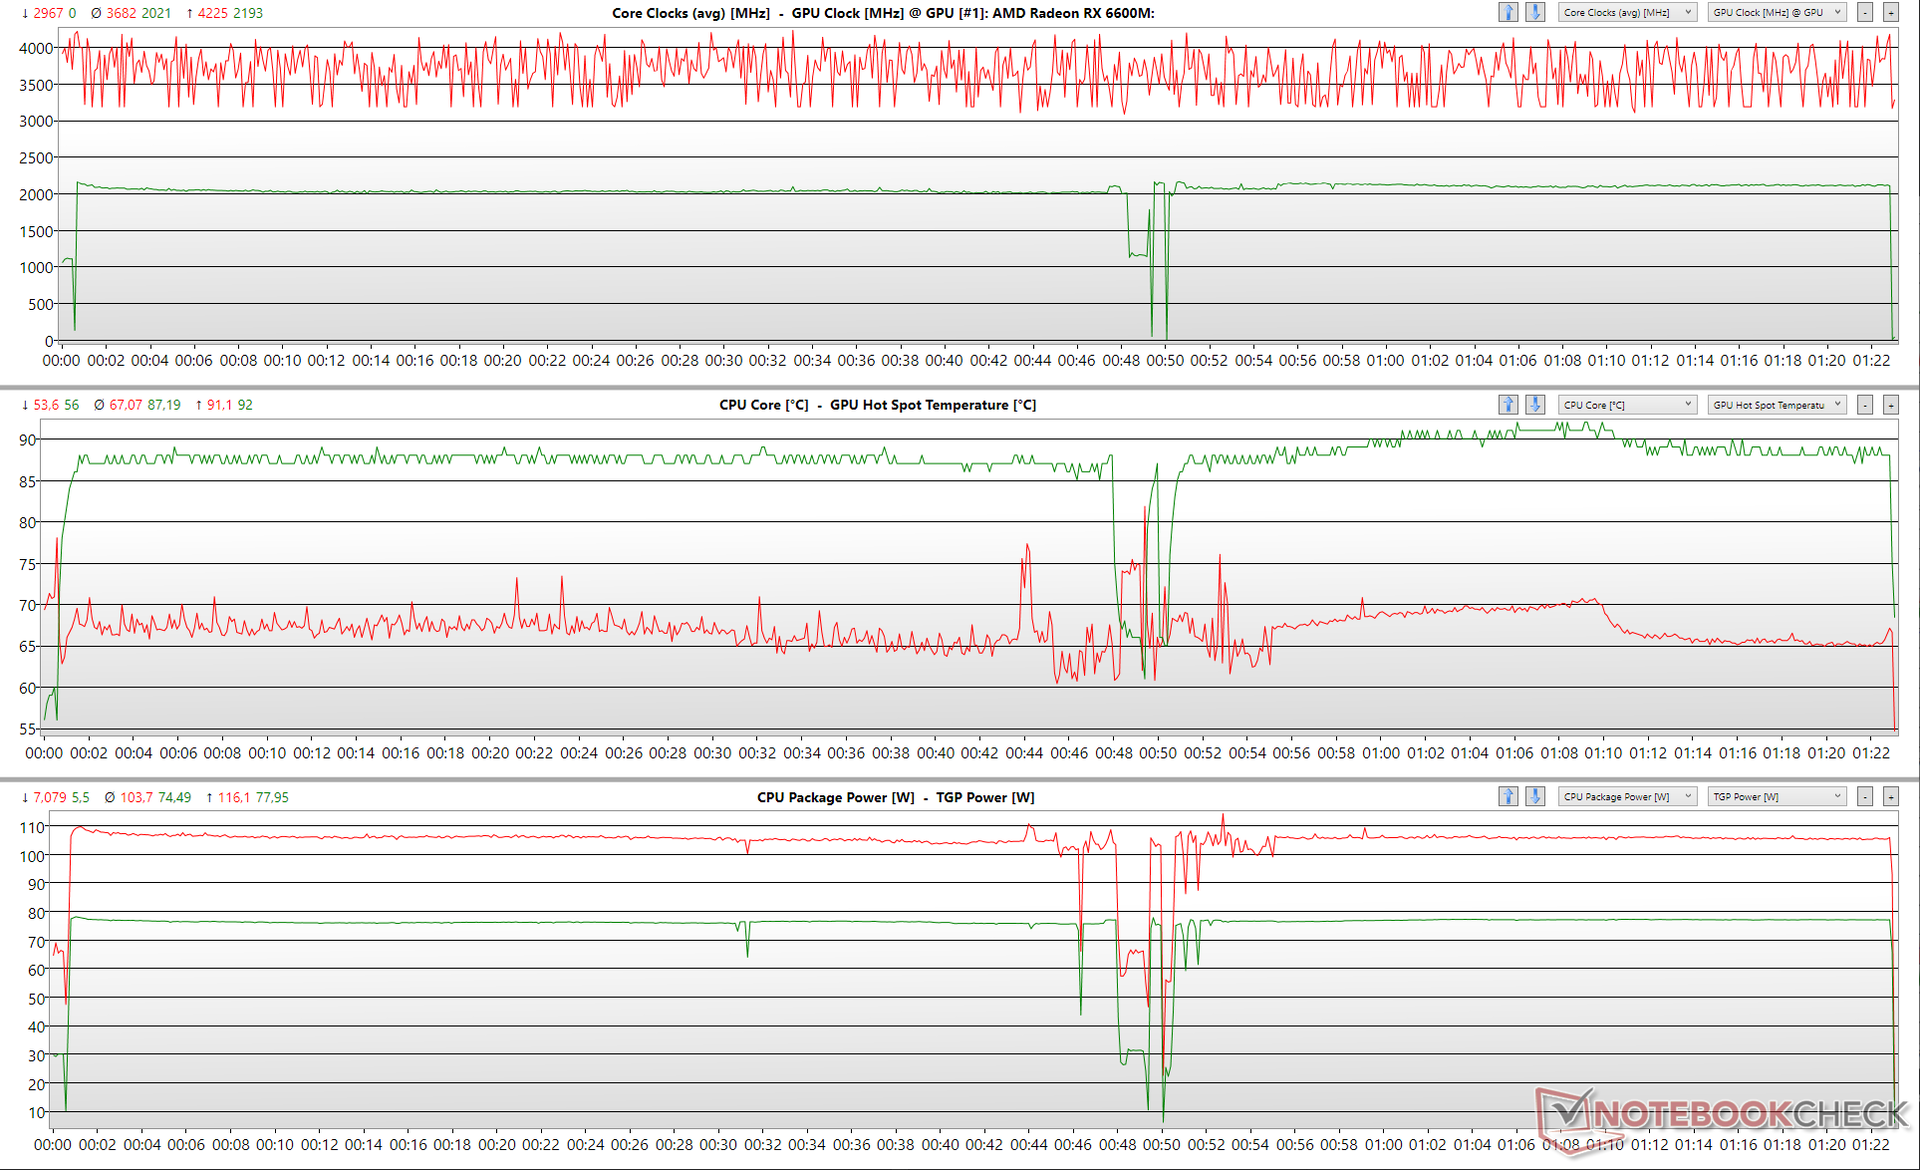
Task: Click up arrow icon in Core Clocks graph
Action: coord(1508,12)
